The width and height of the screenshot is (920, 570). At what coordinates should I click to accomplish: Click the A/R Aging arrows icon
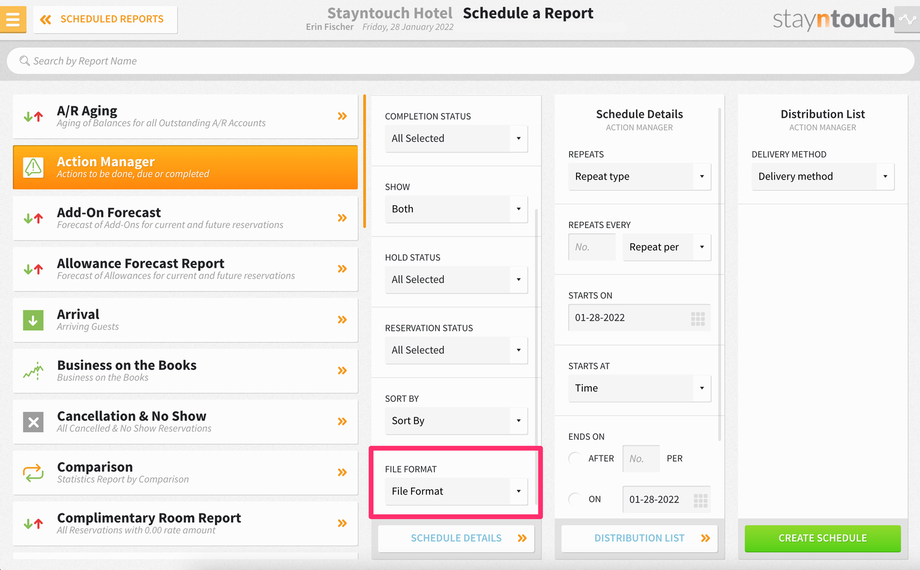(x=33, y=116)
